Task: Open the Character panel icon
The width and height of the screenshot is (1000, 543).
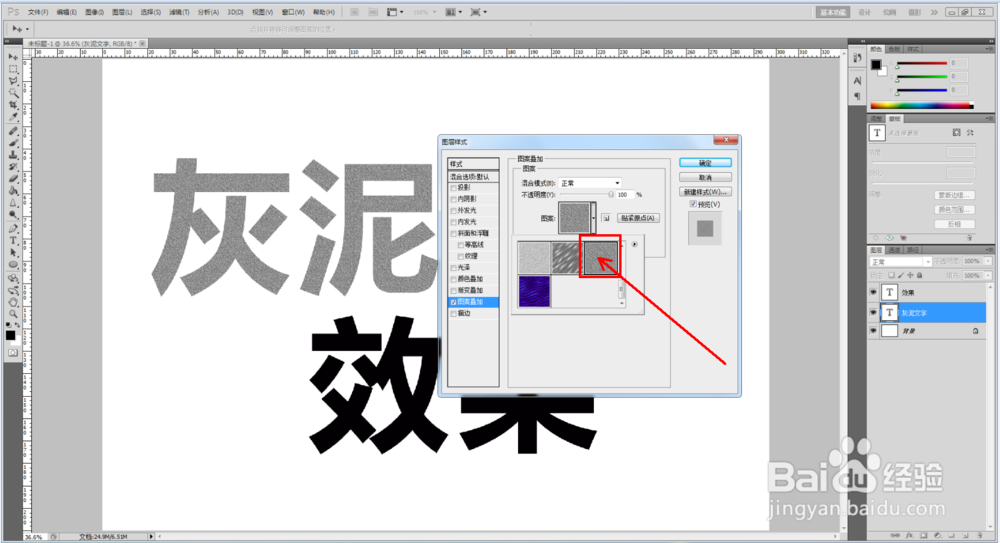Action: tap(857, 80)
